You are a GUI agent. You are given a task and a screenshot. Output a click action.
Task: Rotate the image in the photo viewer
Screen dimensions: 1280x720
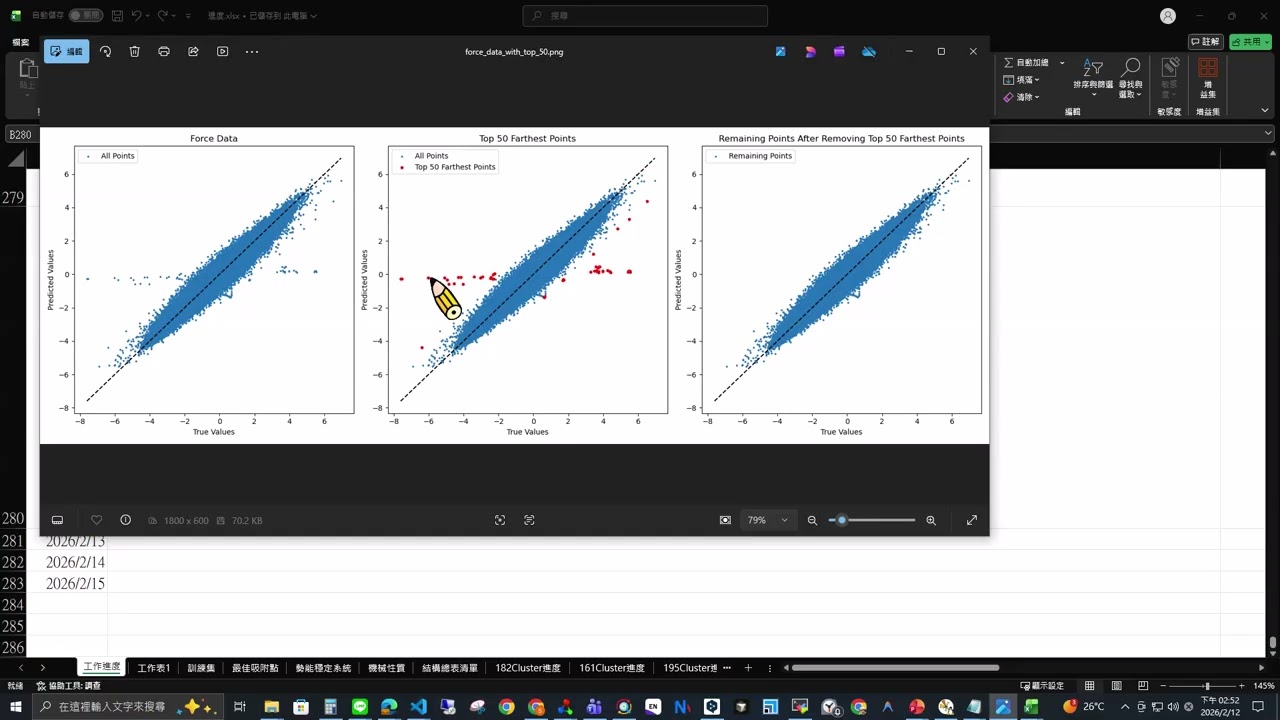pyautogui.click(x=105, y=51)
